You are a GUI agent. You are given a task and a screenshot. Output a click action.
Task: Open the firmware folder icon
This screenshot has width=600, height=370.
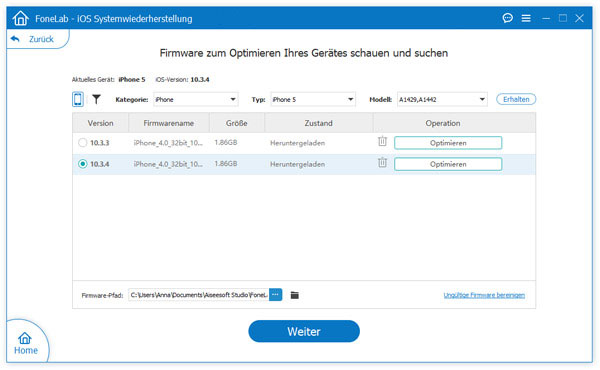pyautogui.click(x=294, y=295)
